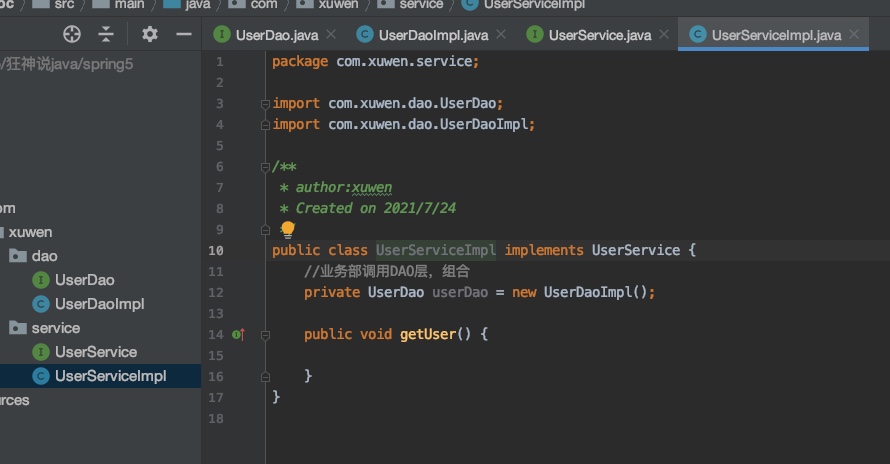Select UserDao interface in project tree
Image resolution: width=890 pixels, height=464 pixels.
coord(84,280)
